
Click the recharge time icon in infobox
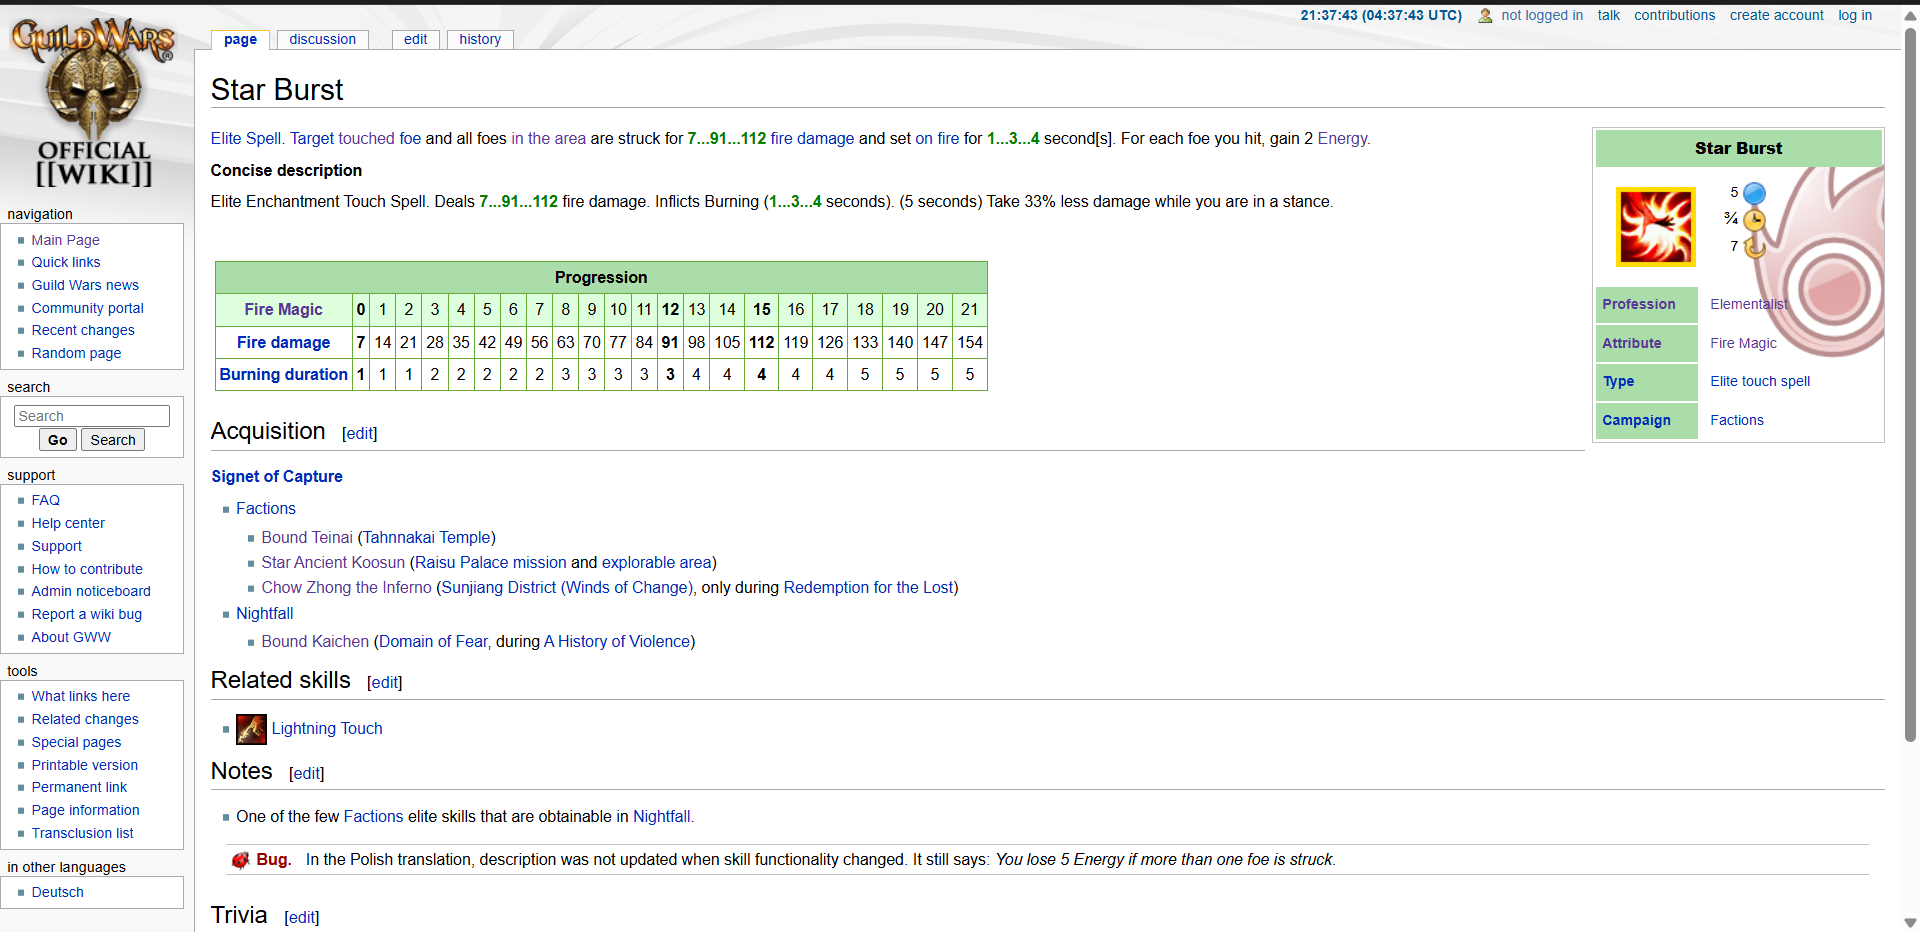[1754, 246]
